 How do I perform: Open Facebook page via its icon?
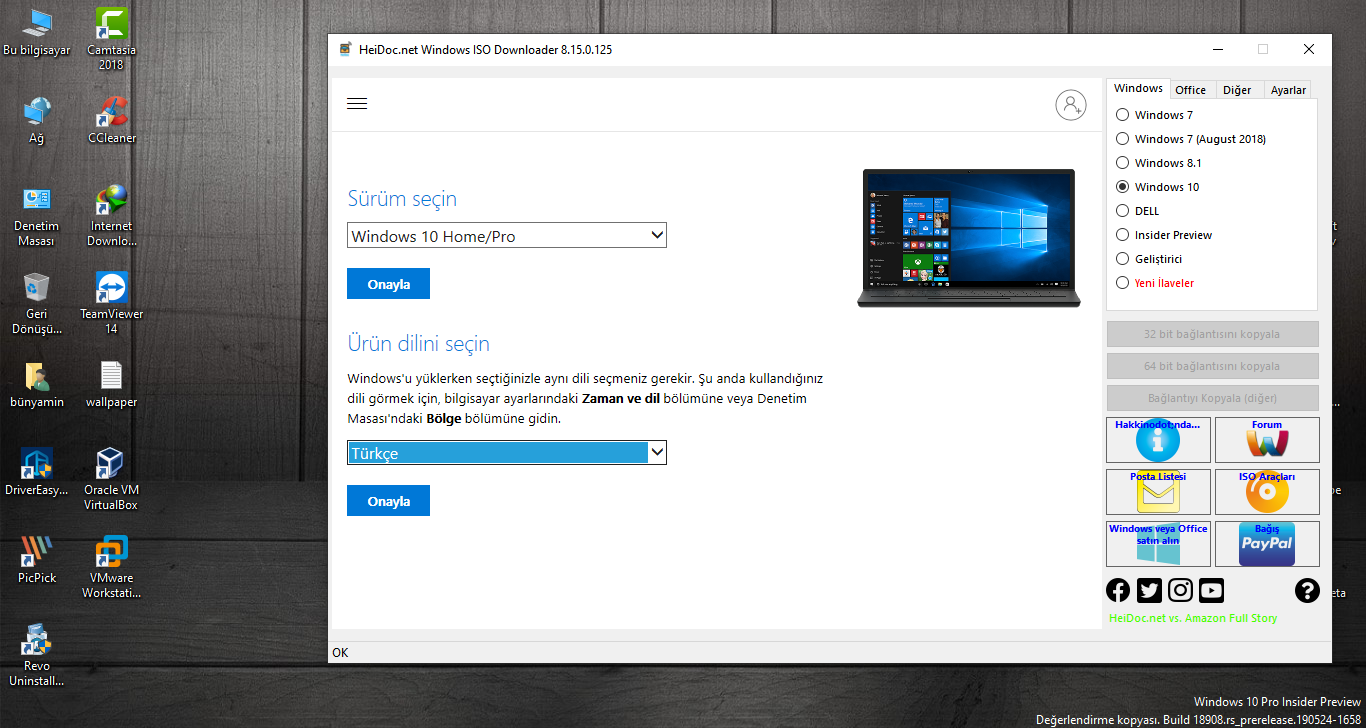coord(1118,590)
